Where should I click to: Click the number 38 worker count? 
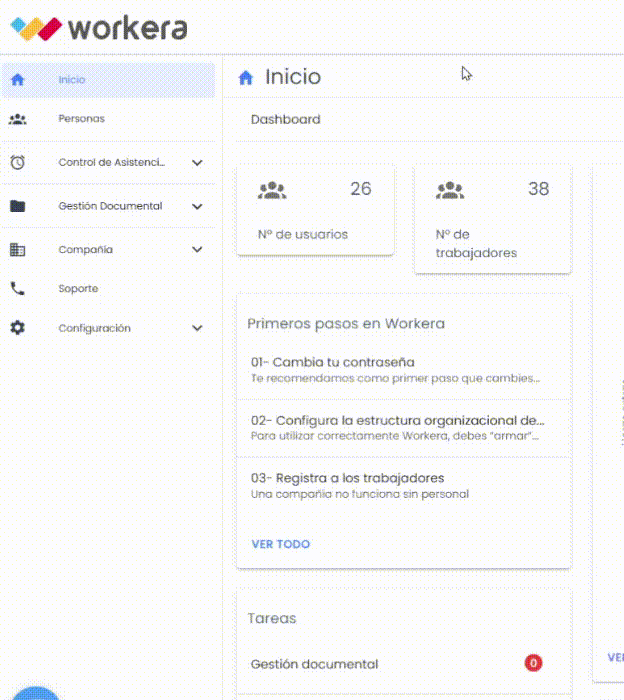(538, 189)
